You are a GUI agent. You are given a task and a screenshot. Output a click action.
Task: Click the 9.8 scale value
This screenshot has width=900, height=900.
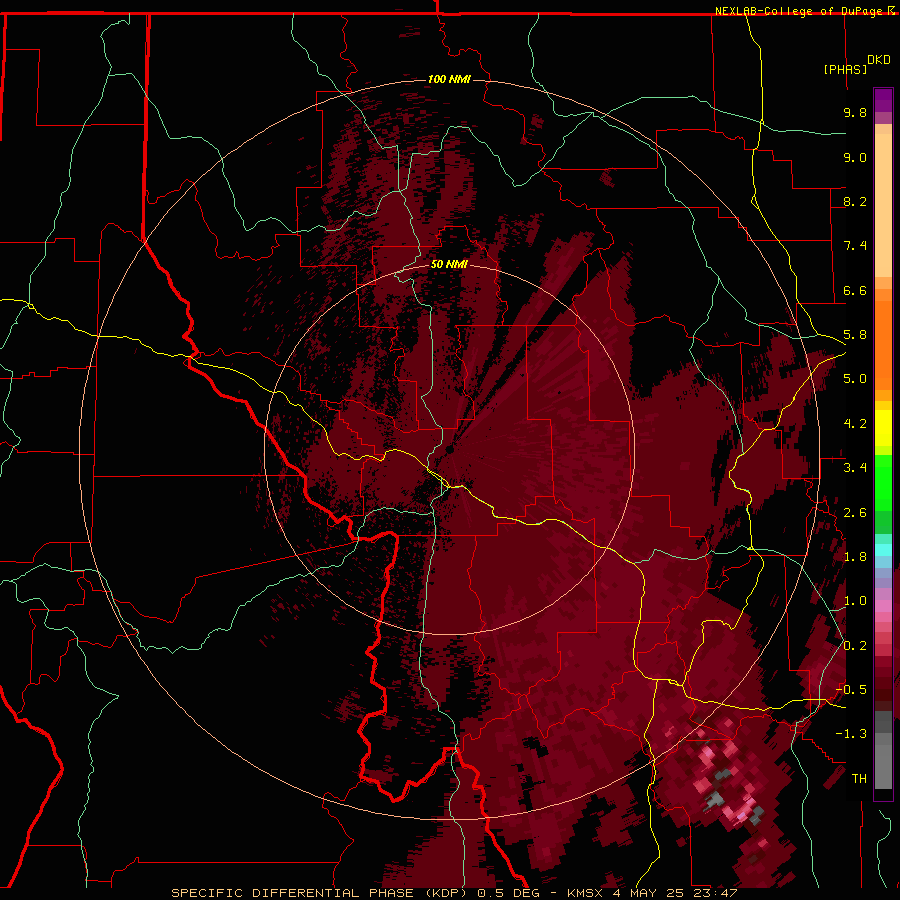tap(855, 112)
